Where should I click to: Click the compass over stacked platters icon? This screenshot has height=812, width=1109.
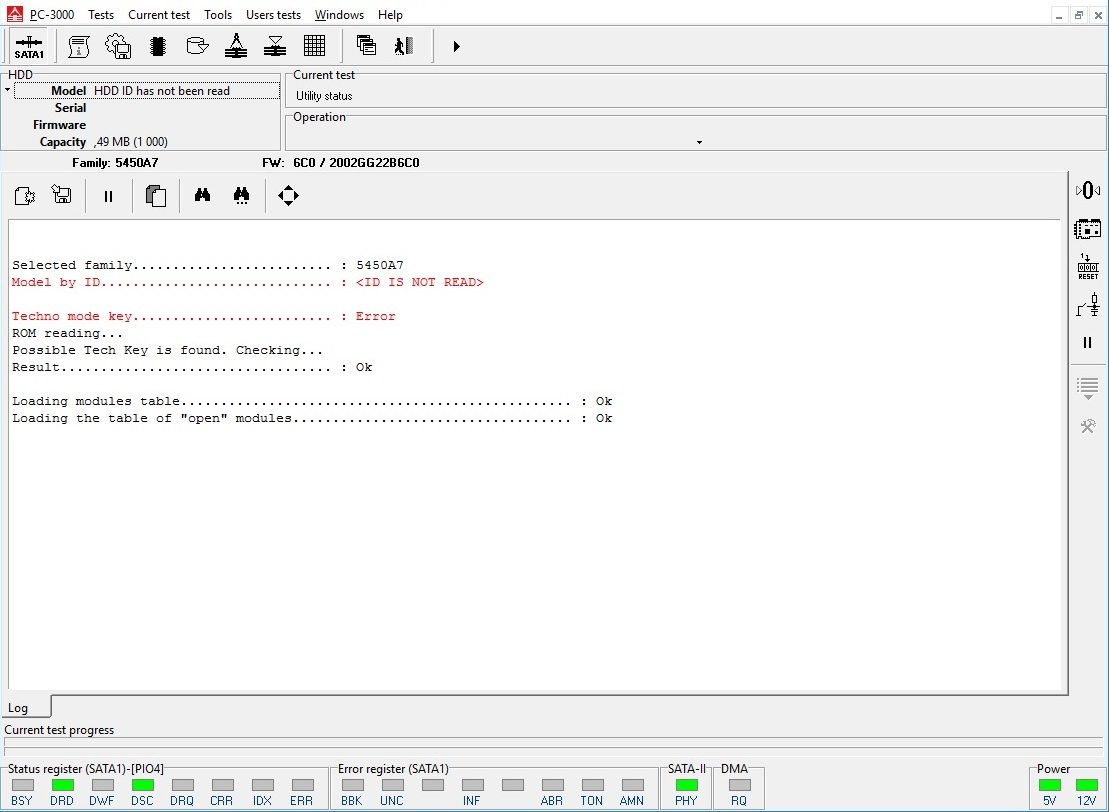236,47
